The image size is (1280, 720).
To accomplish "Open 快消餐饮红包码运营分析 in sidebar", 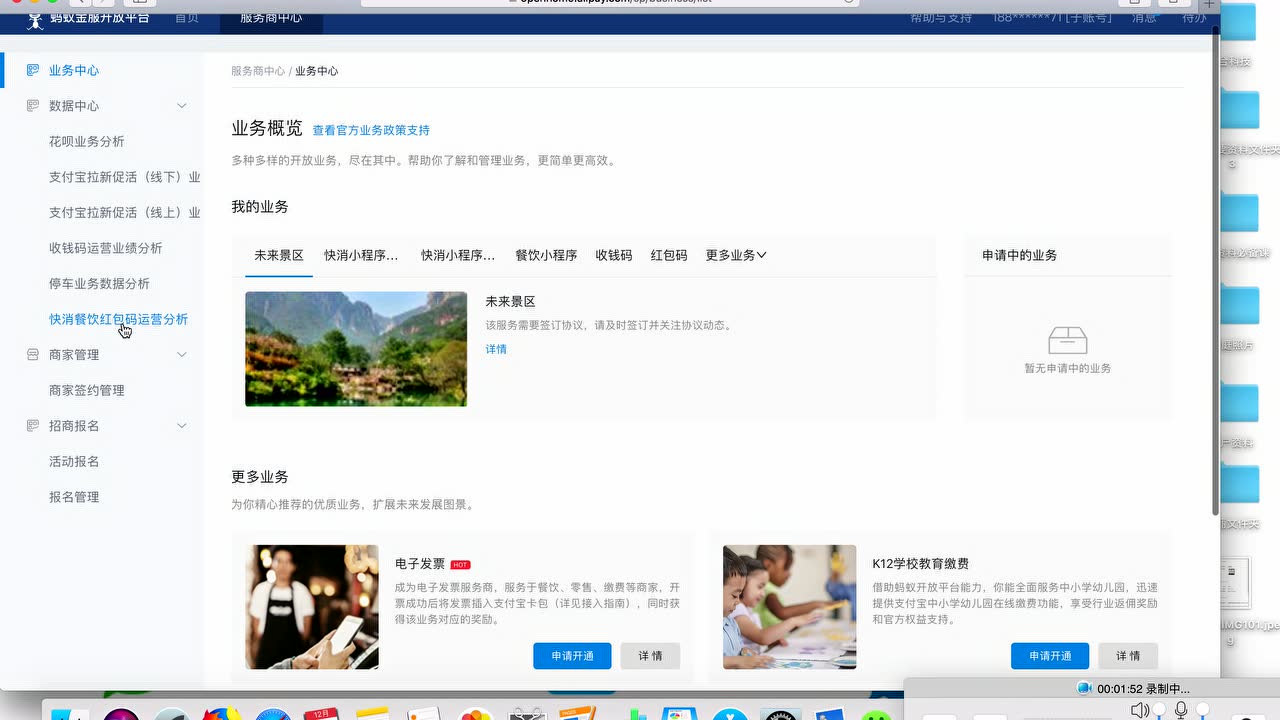I will click(x=118, y=320).
